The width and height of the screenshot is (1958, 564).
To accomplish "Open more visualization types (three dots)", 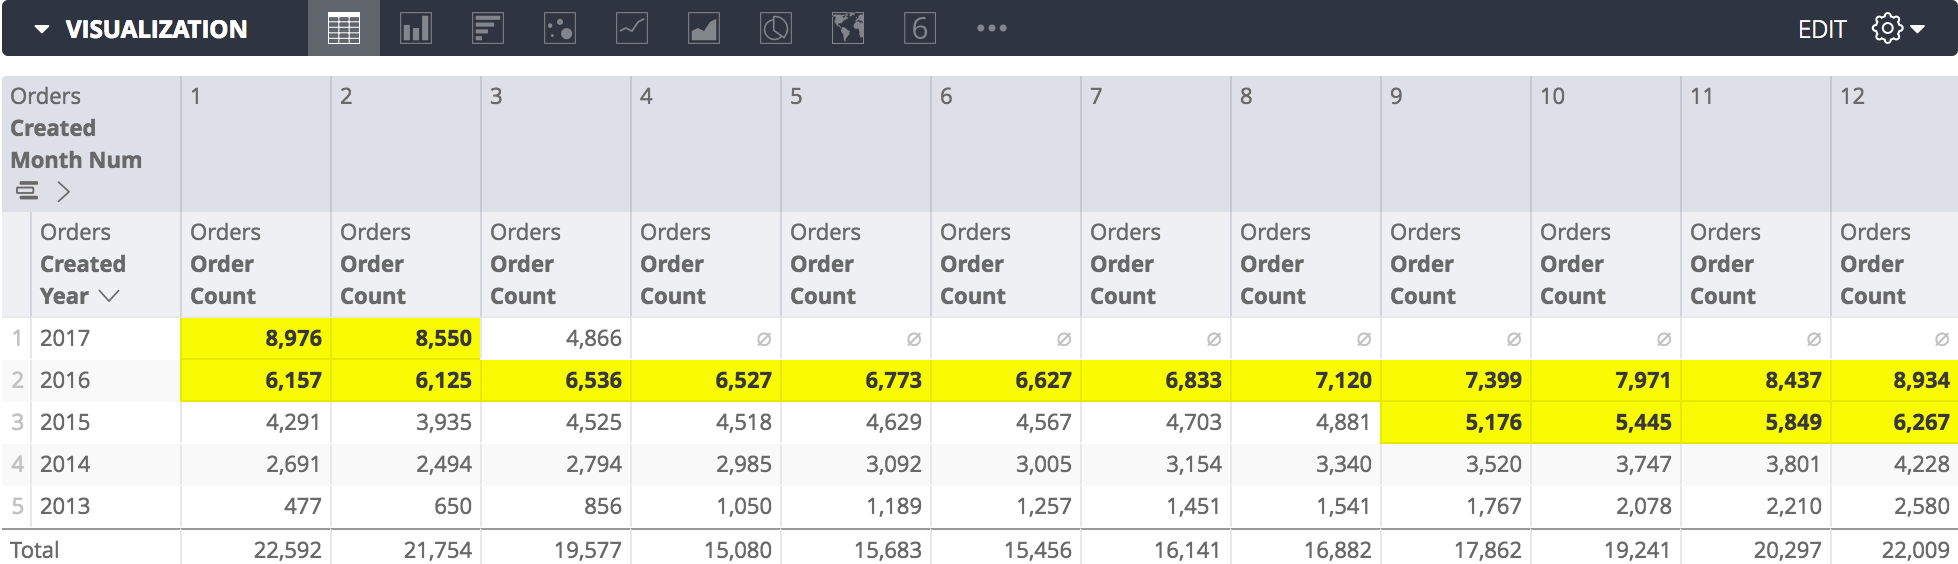I will [x=991, y=28].
